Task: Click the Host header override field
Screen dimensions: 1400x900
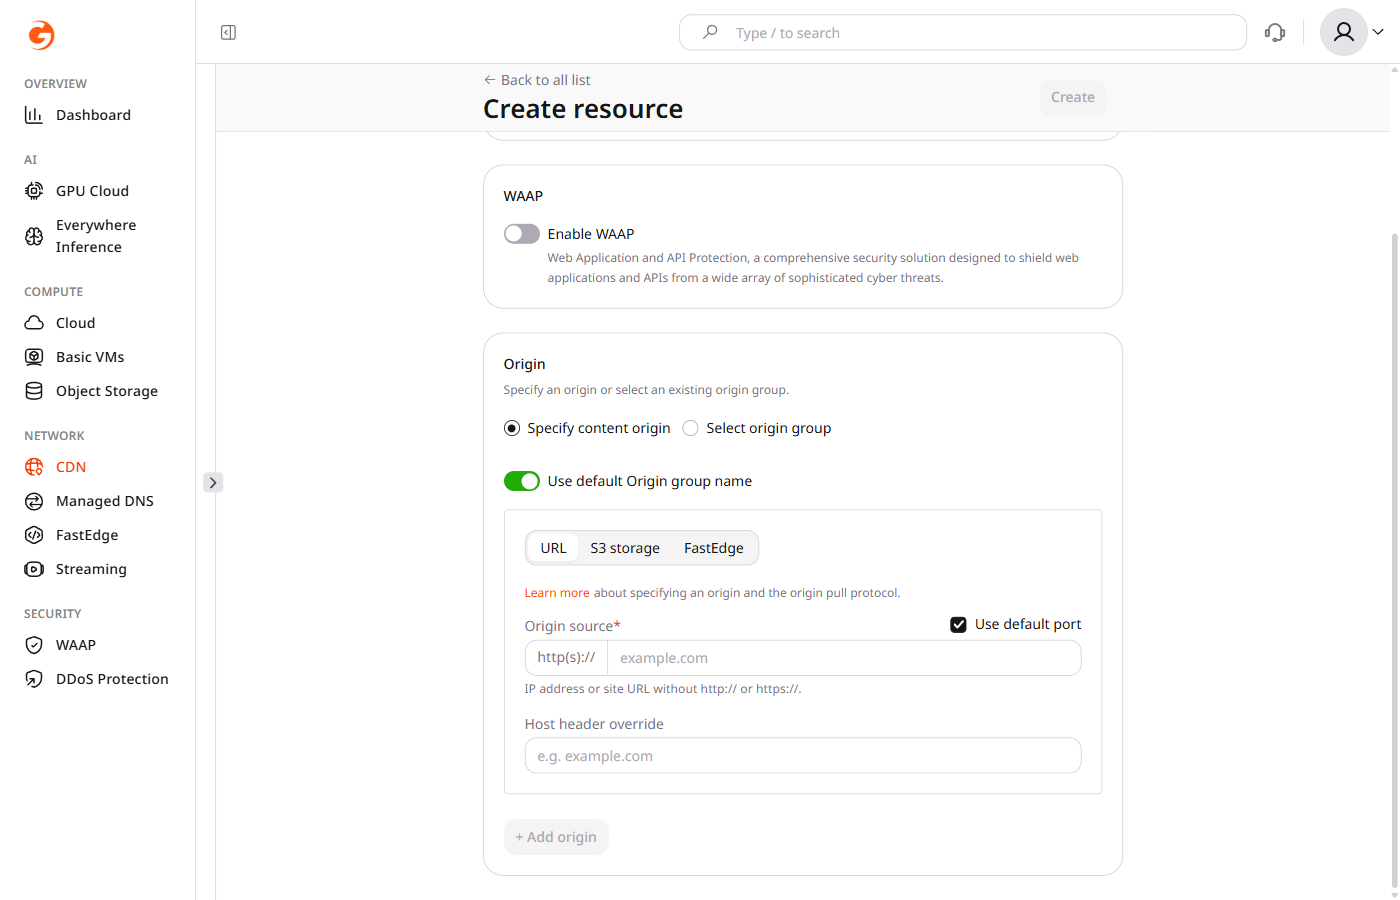Action: (803, 756)
